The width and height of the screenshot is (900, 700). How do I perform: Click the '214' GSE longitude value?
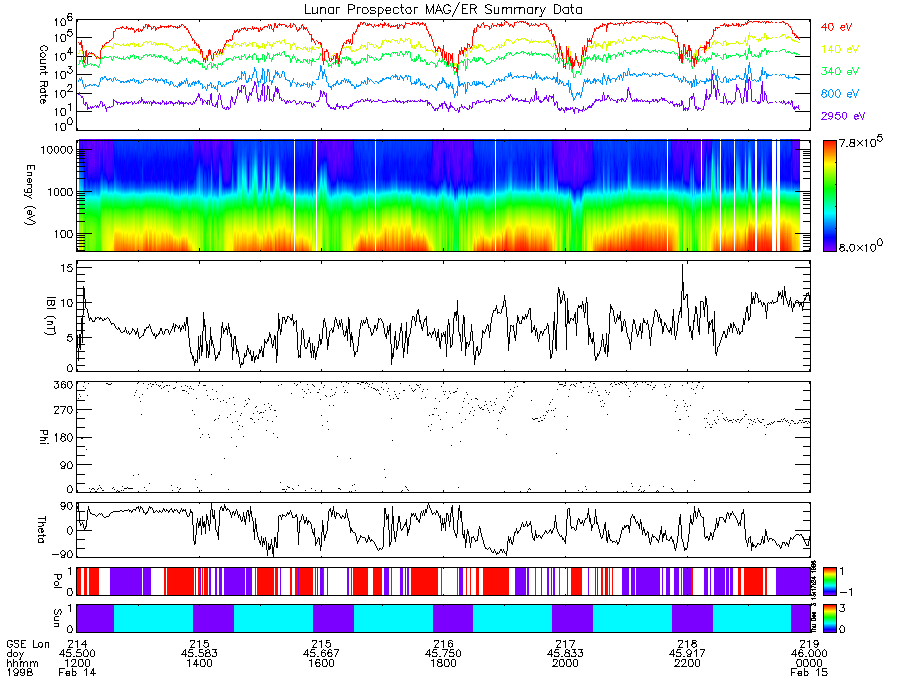click(x=77, y=644)
